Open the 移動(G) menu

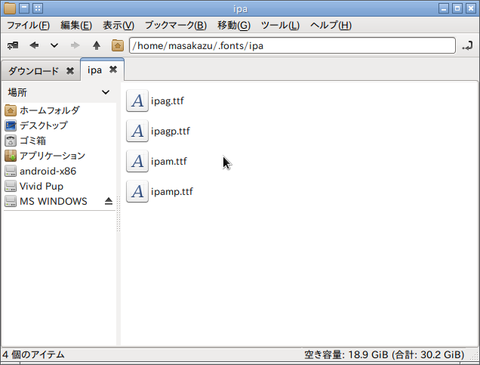tap(234, 25)
